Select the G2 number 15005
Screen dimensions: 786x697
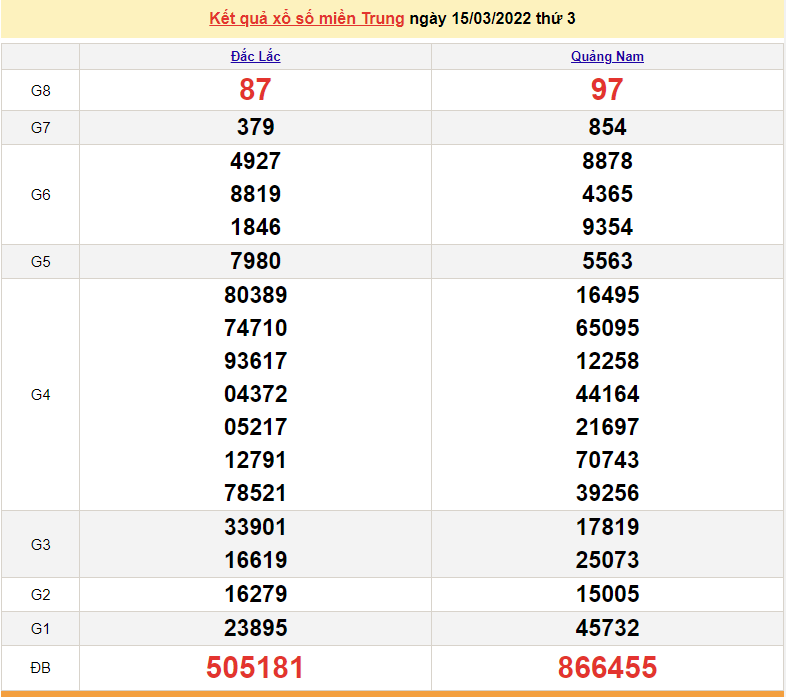click(607, 594)
